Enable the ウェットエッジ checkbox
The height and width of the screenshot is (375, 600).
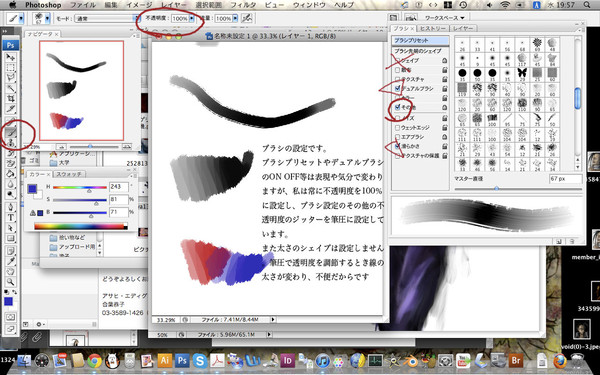point(397,127)
